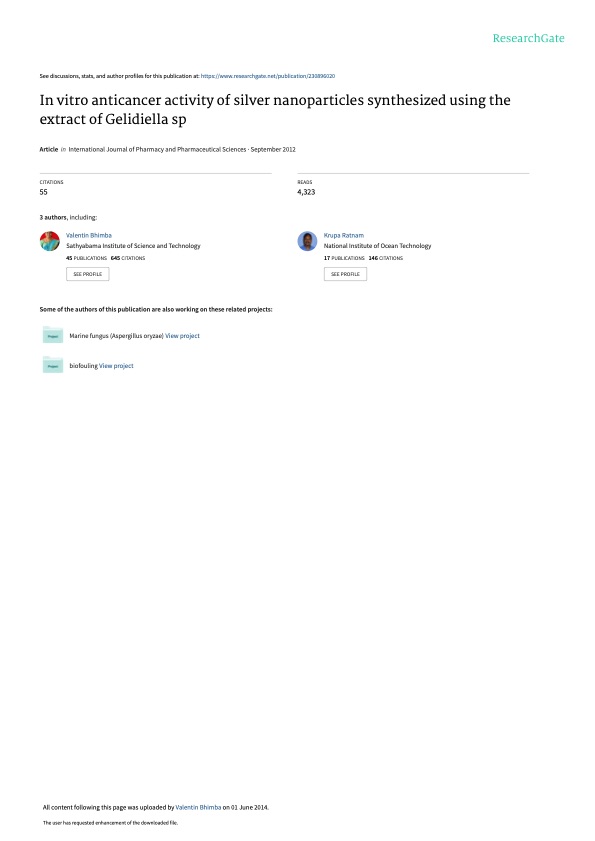Click Sathyabama Institute of Science and Technology affiliation

click(x=133, y=246)
